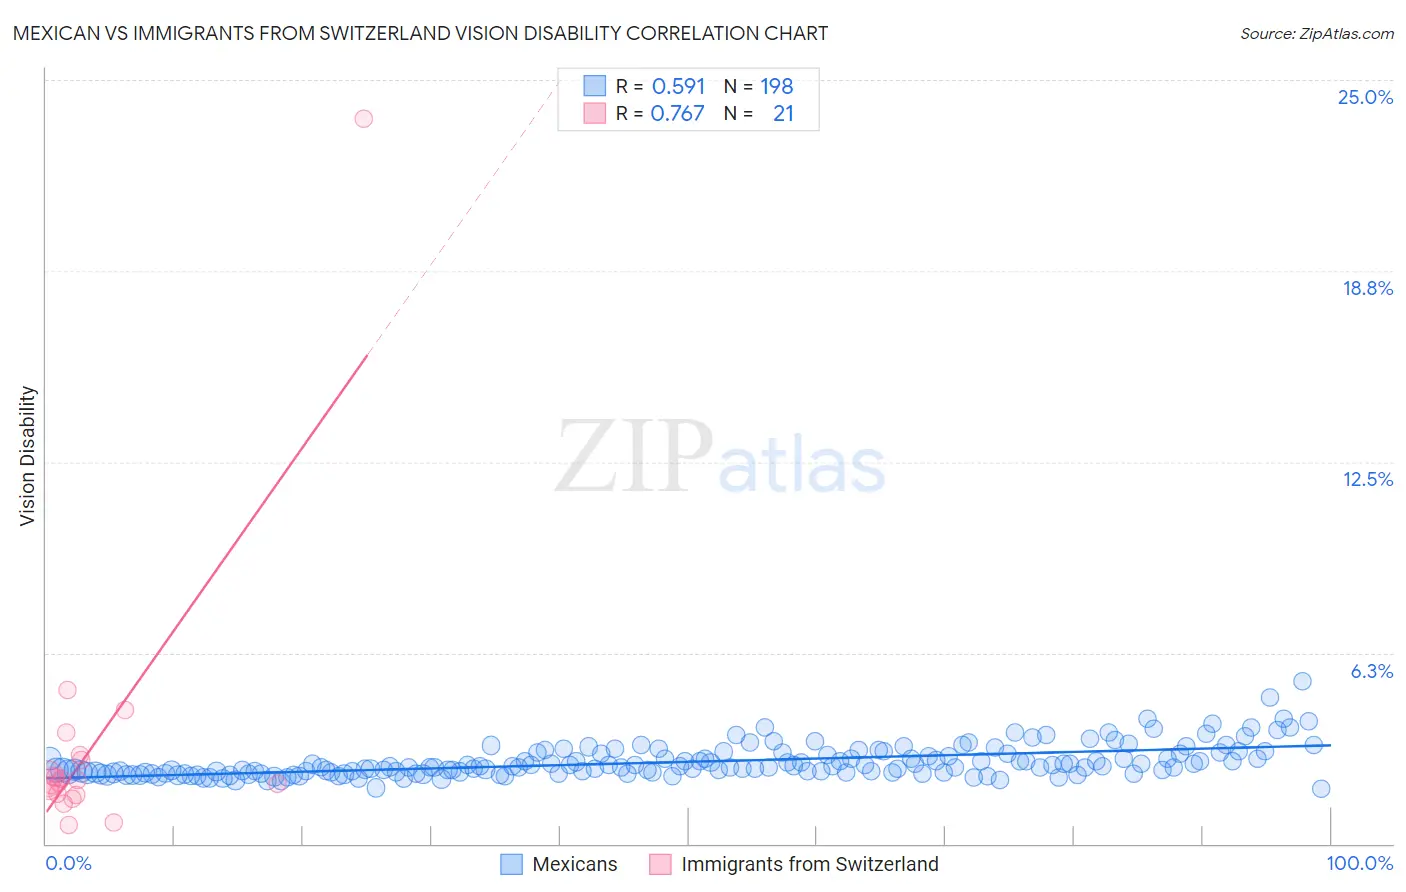The width and height of the screenshot is (1406, 892).
Task: Click the 18.8% y-axis label
Action: coord(1367,288)
